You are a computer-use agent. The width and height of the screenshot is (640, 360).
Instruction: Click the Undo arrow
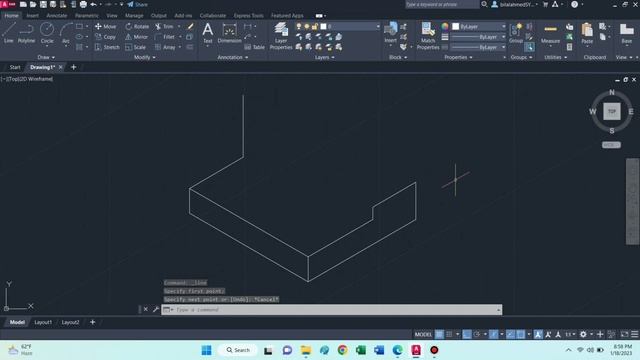click(93, 4)
